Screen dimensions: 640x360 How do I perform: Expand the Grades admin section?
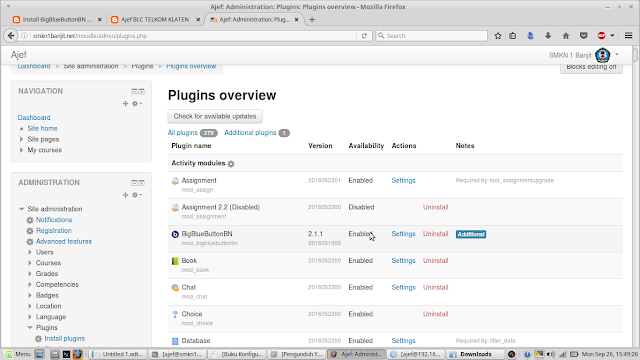30,273
